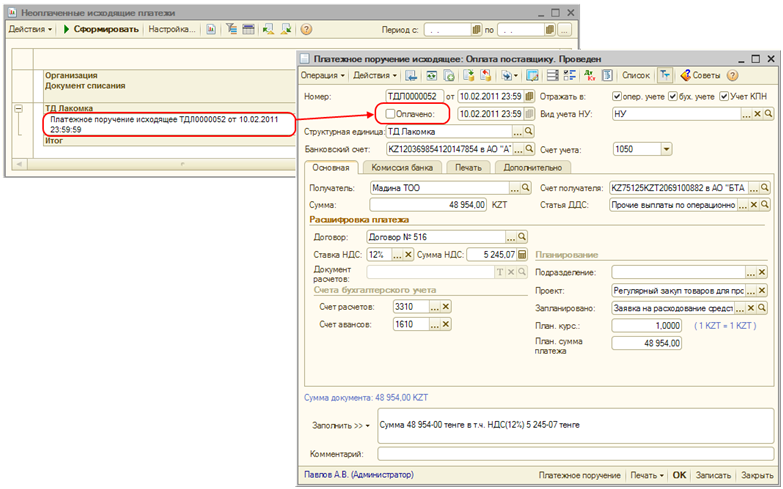
Task: Uncheck the Учет КПН checkbox
Action: 723,95
